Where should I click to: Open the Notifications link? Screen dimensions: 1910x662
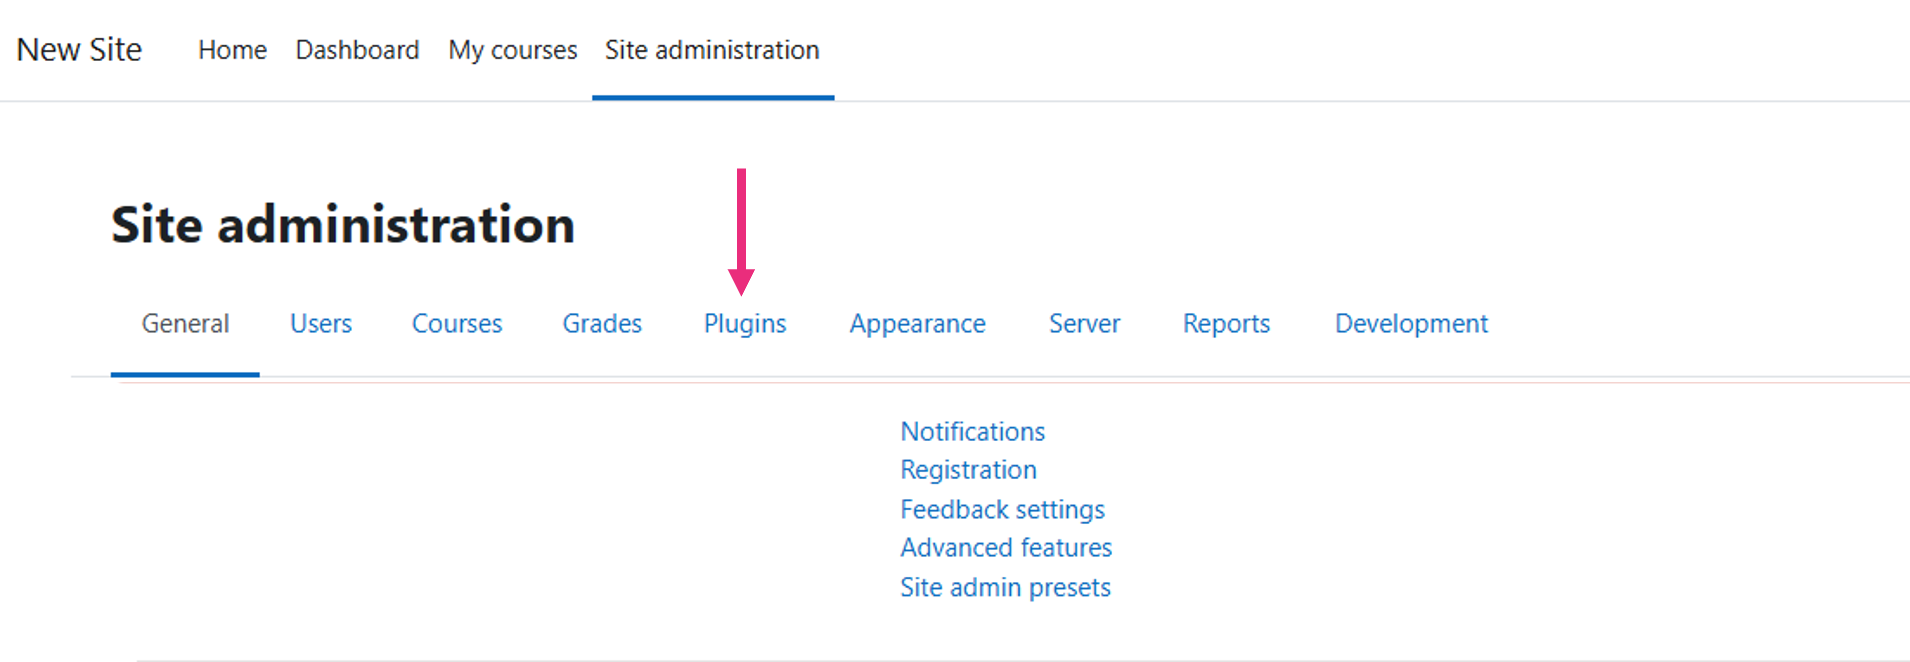pos(973,431)
